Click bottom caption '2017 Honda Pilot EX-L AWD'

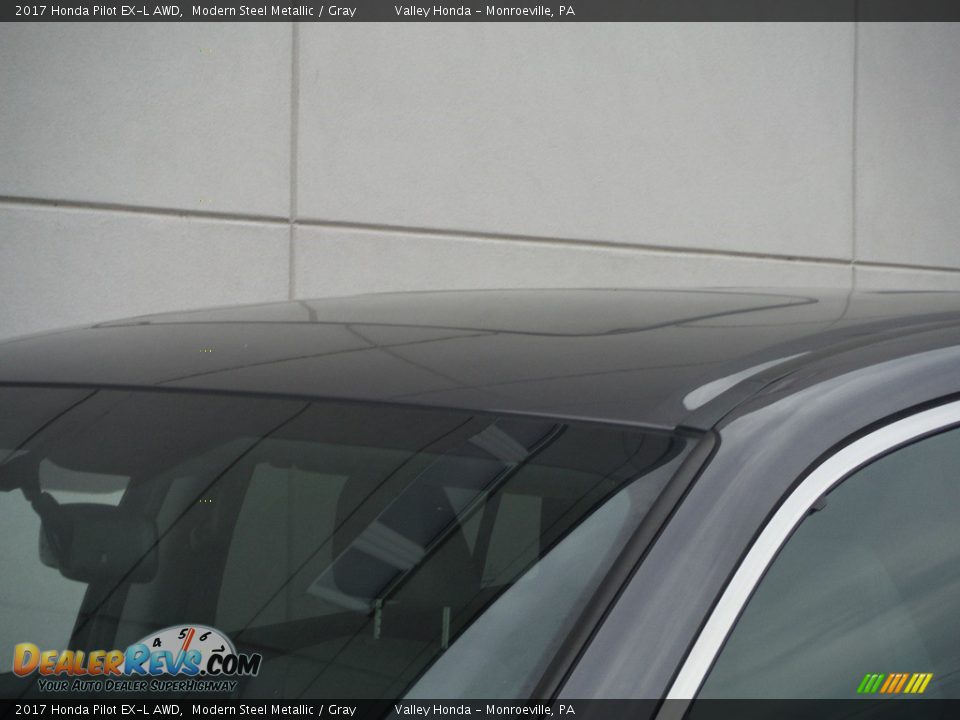tap(98, 710)
